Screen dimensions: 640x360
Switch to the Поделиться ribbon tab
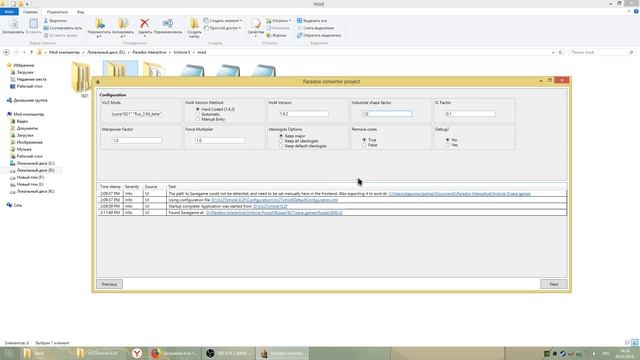tap(57, 12)
